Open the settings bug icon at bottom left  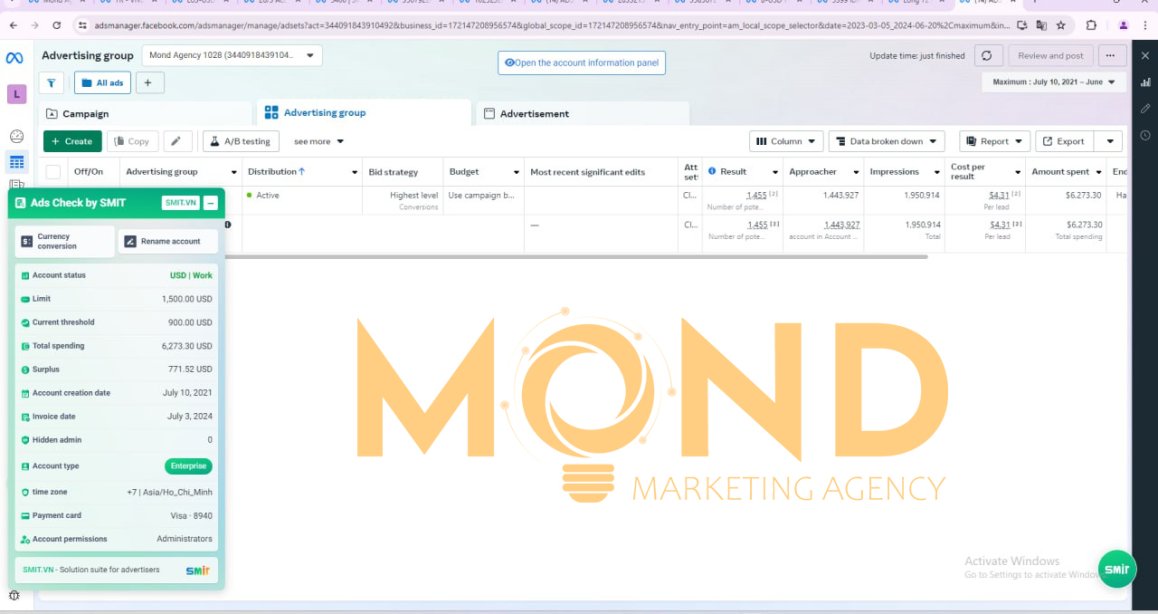click(14, 596)
